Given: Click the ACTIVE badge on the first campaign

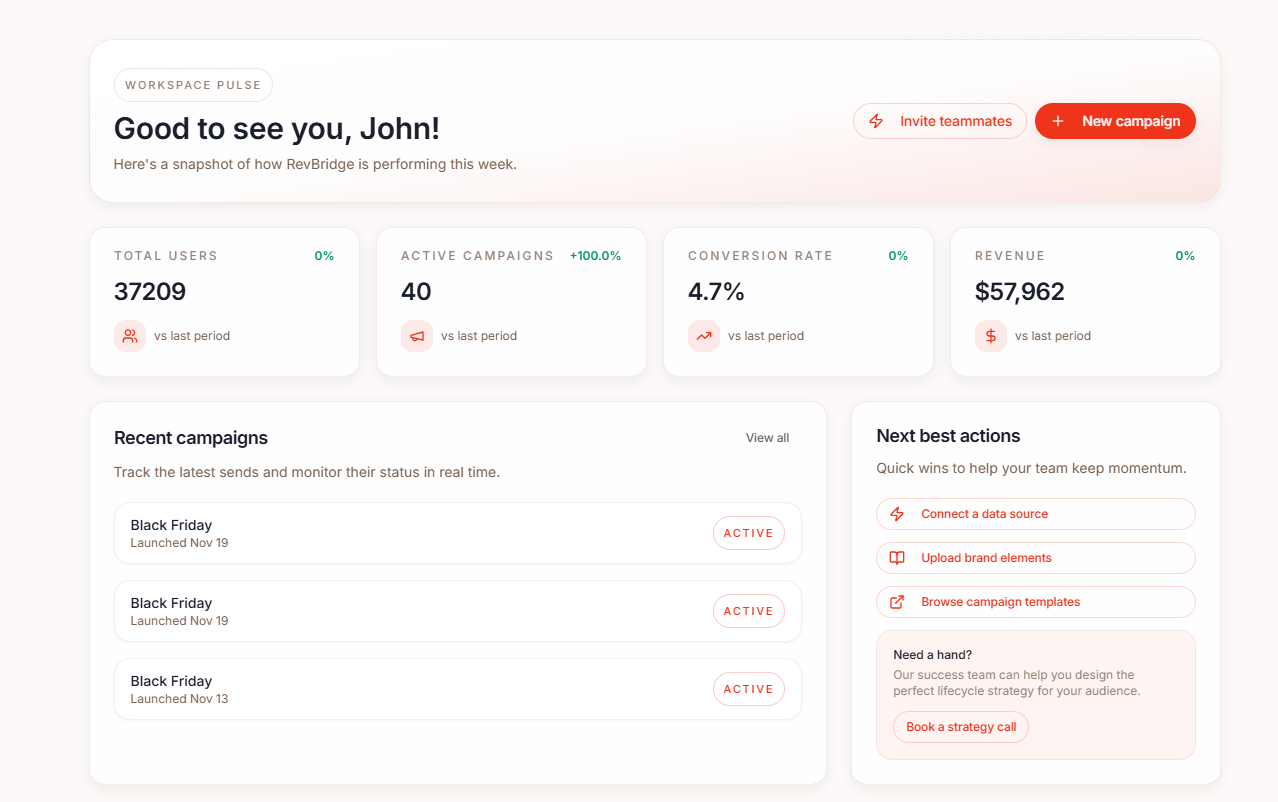Looking at the screenshot, I should click(748, 533).
